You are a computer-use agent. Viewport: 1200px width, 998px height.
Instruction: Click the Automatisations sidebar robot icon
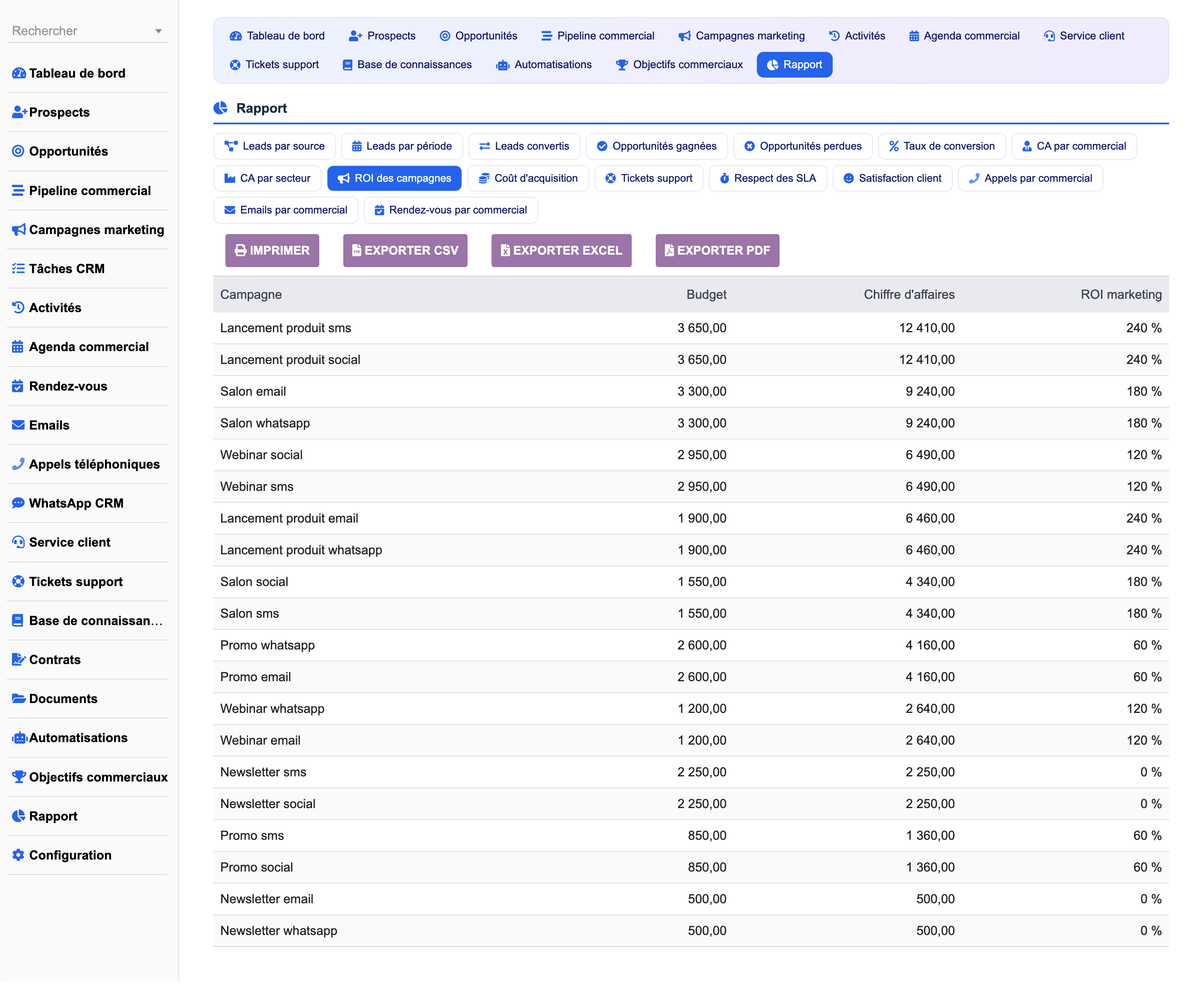[x=19, y=738]
